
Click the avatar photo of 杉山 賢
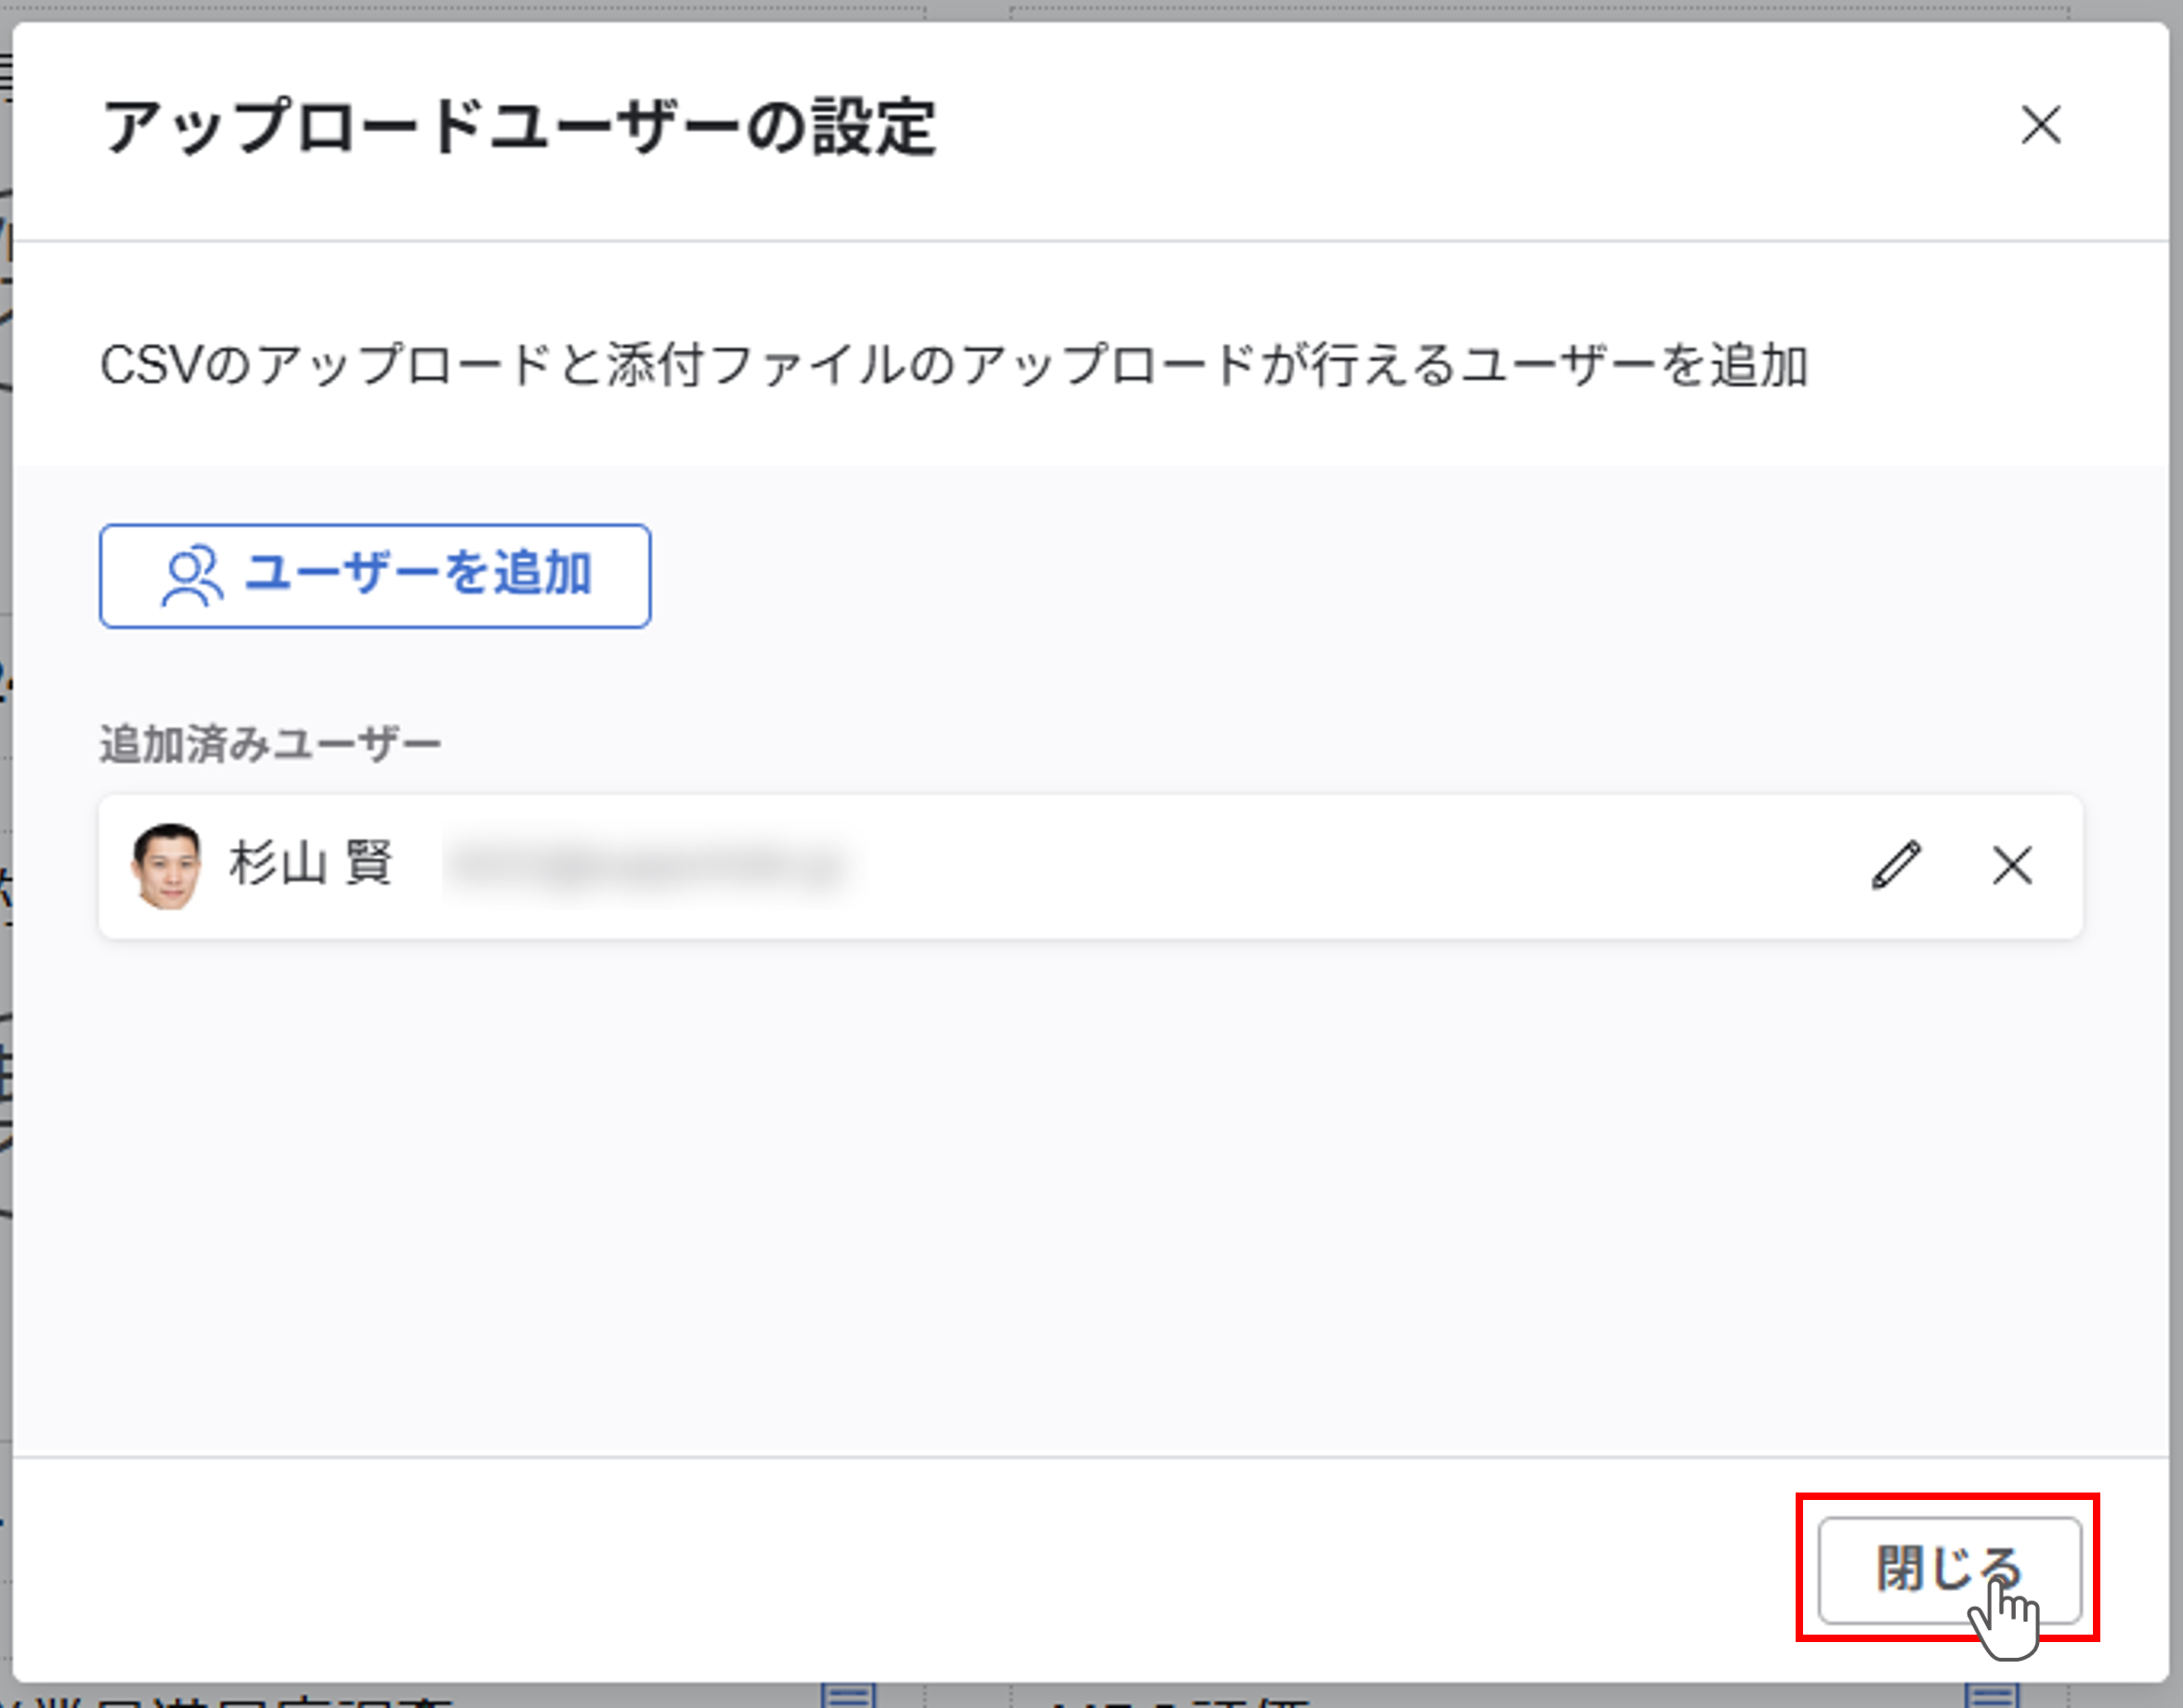[x=167, y=865]
